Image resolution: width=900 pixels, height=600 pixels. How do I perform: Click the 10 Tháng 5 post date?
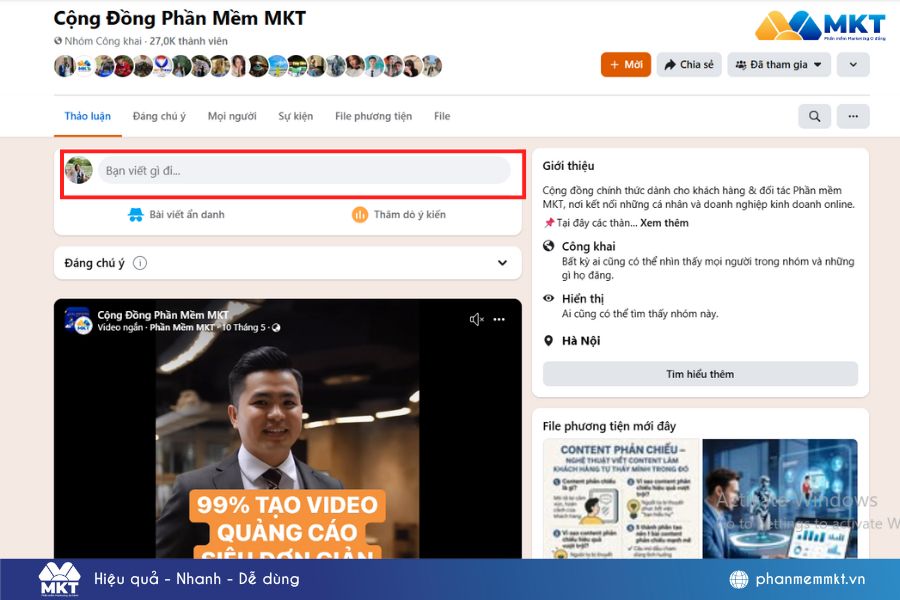244,327
